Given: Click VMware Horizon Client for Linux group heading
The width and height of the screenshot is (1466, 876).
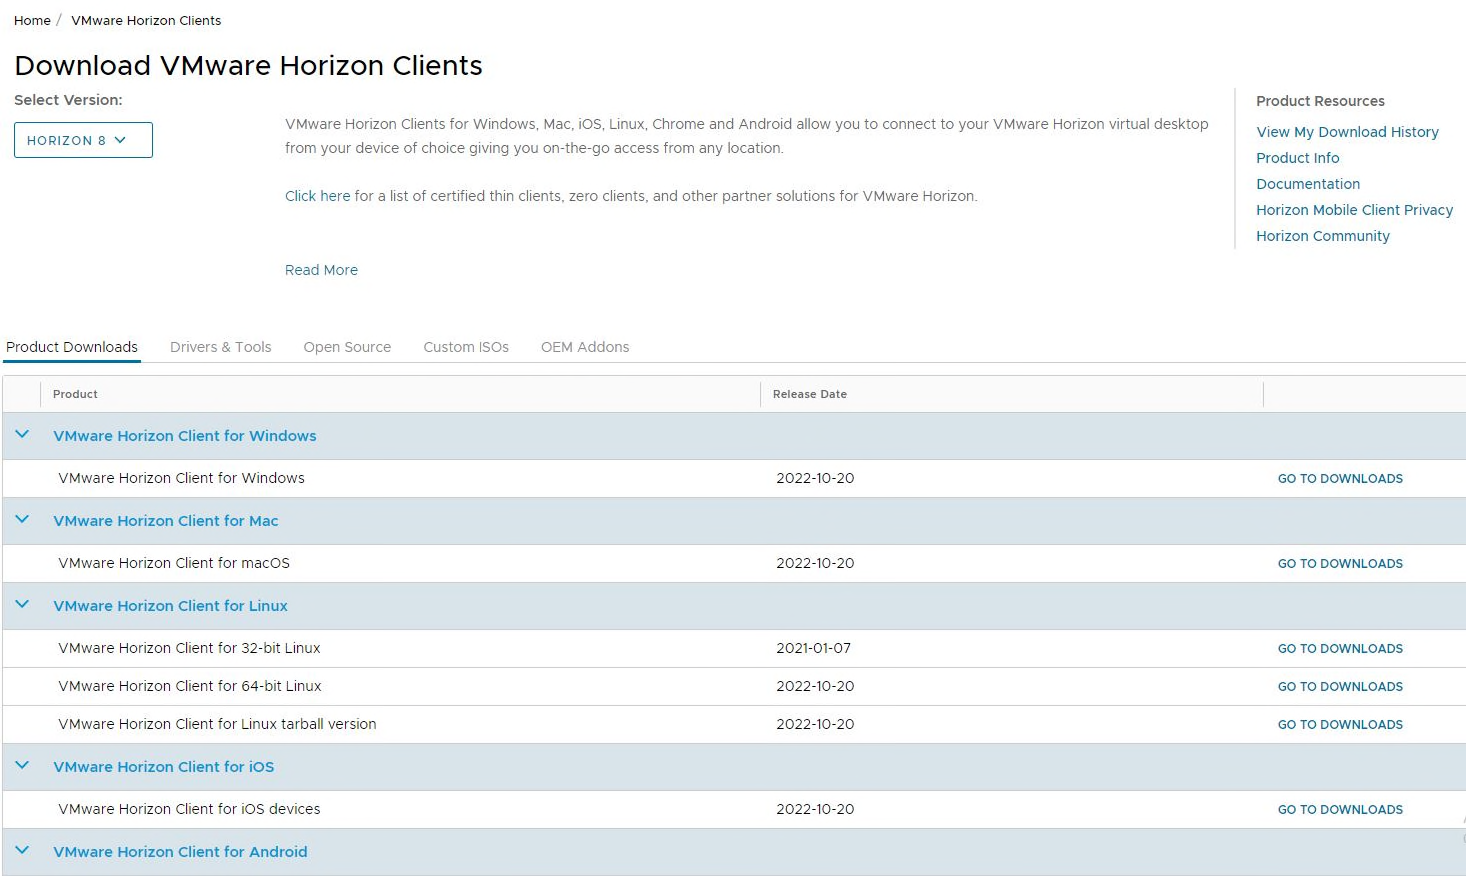Looking at the screenshot, I should point(170,606).
